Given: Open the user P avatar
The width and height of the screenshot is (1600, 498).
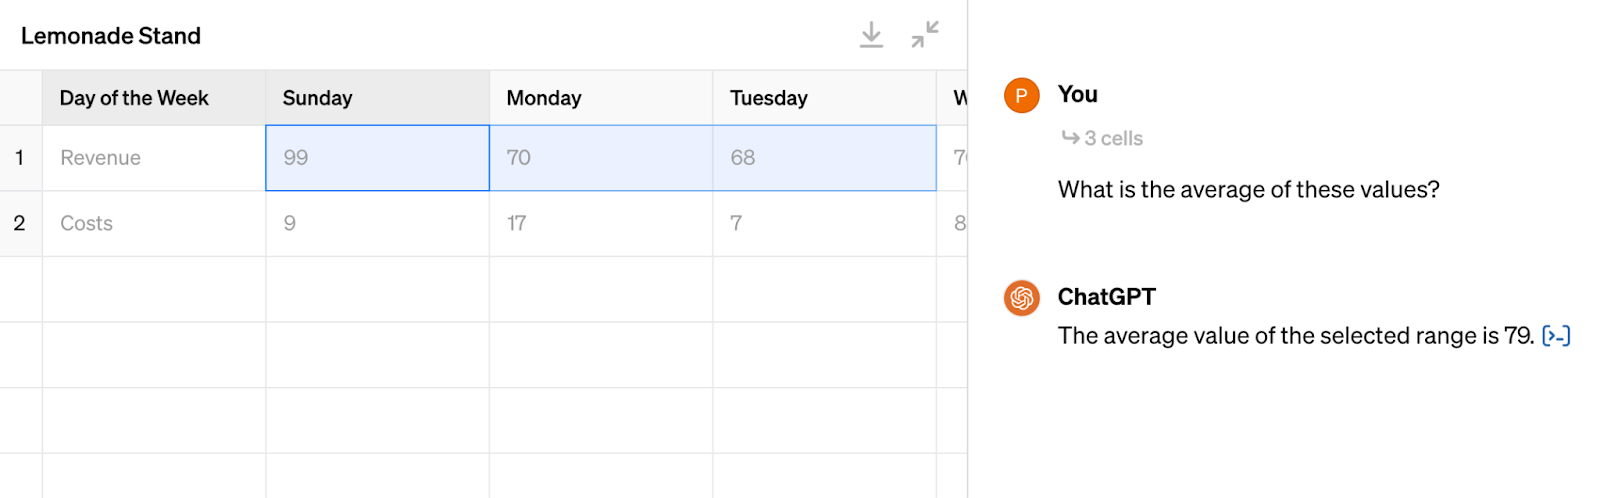Looking at the screenshot, I should [x=1022, y=95].
